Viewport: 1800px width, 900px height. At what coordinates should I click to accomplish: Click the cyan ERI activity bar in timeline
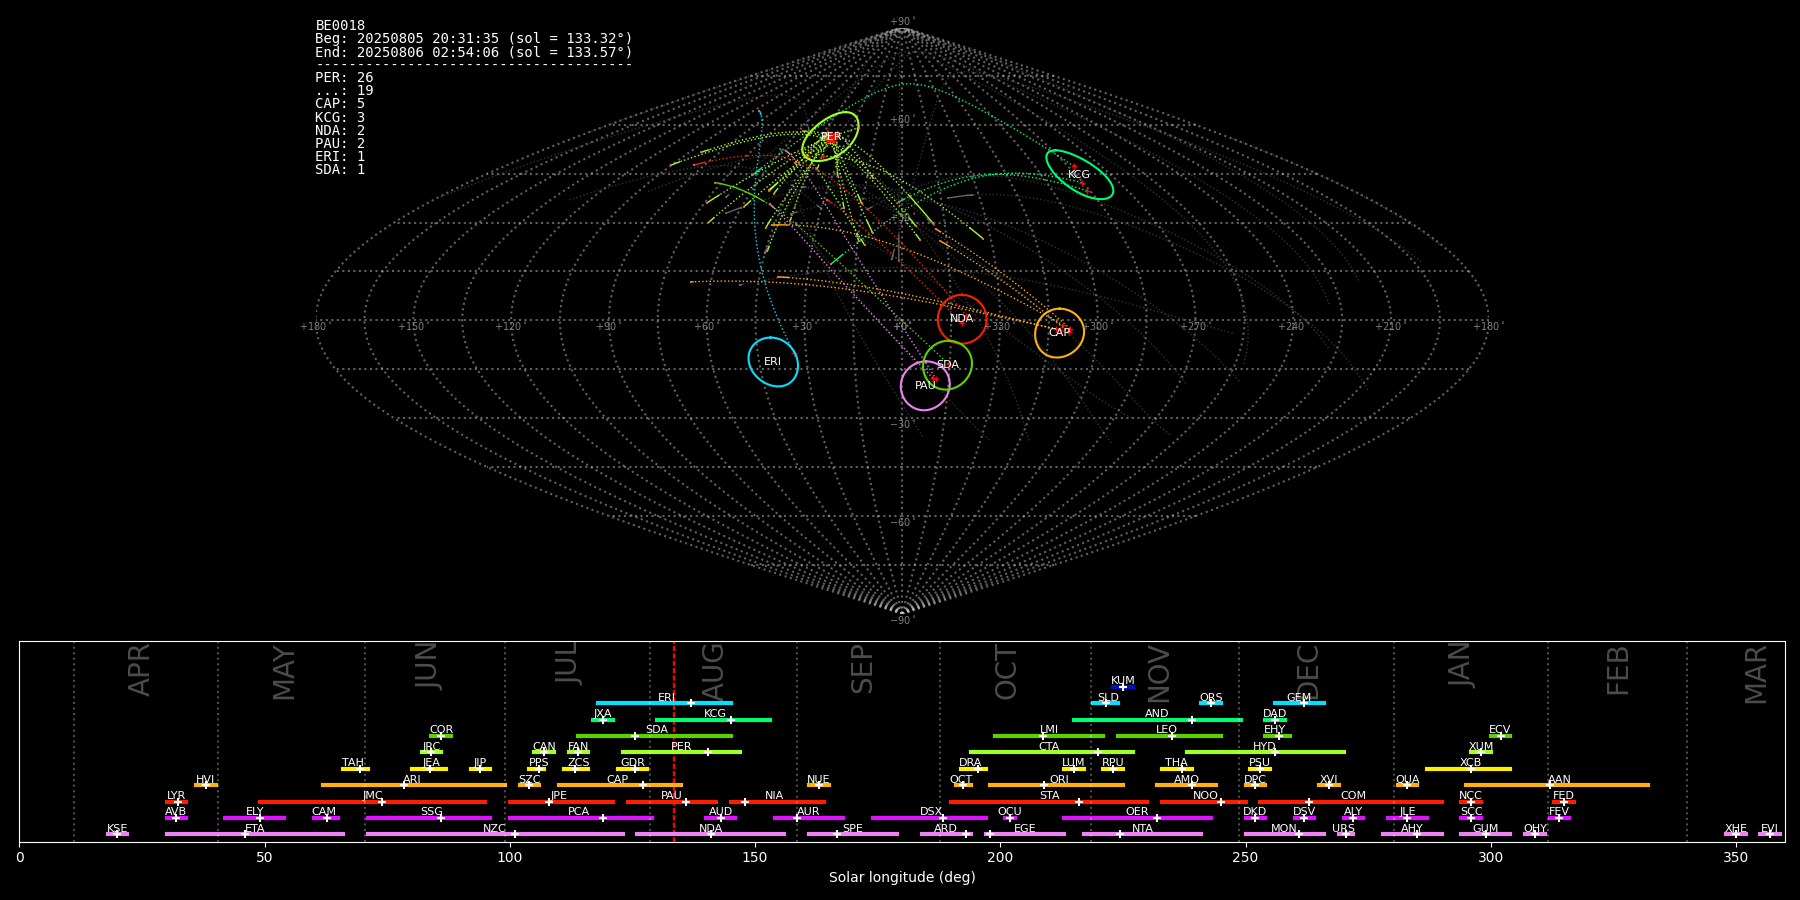[x=664, y=703]
